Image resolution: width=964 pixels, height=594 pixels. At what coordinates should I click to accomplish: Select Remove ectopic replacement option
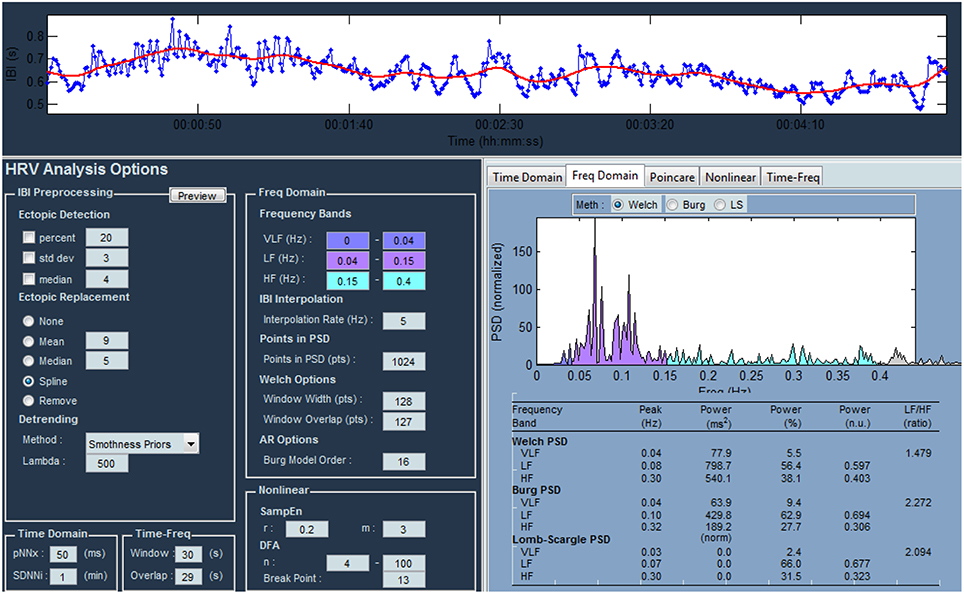(x=28, y=401)
